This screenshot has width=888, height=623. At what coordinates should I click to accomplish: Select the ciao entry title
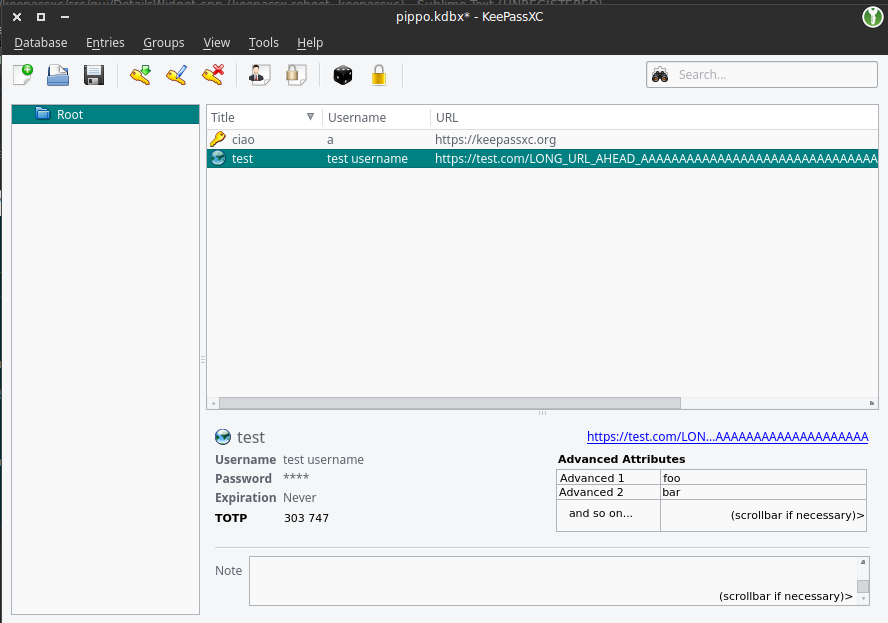243,139
